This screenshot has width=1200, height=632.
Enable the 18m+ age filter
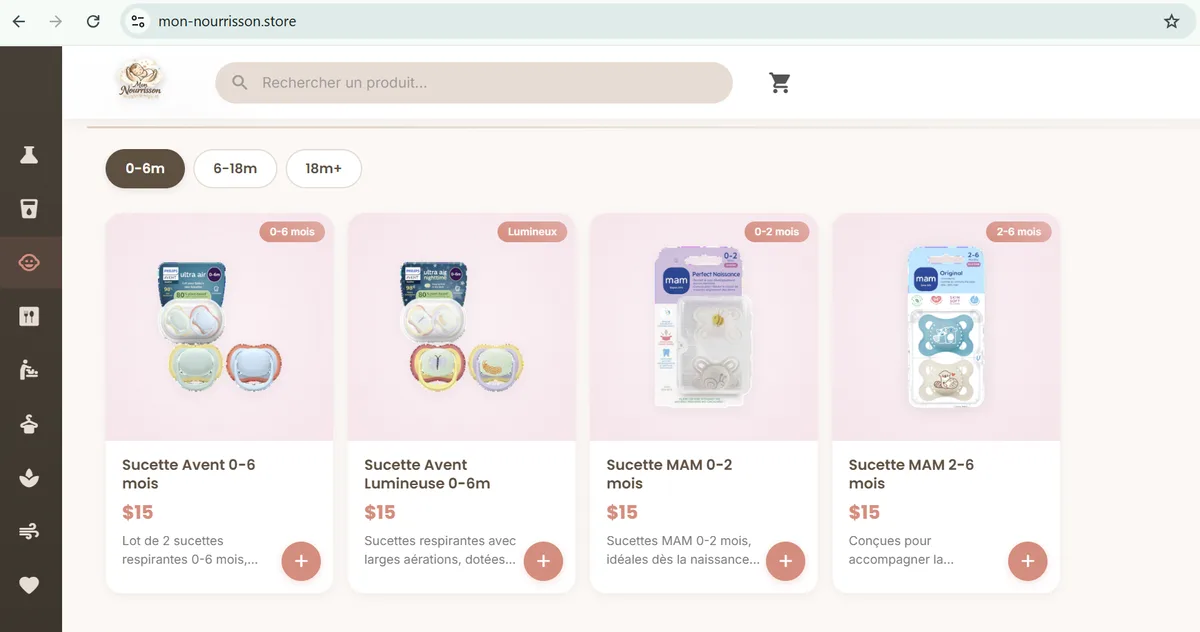[324, 168]
